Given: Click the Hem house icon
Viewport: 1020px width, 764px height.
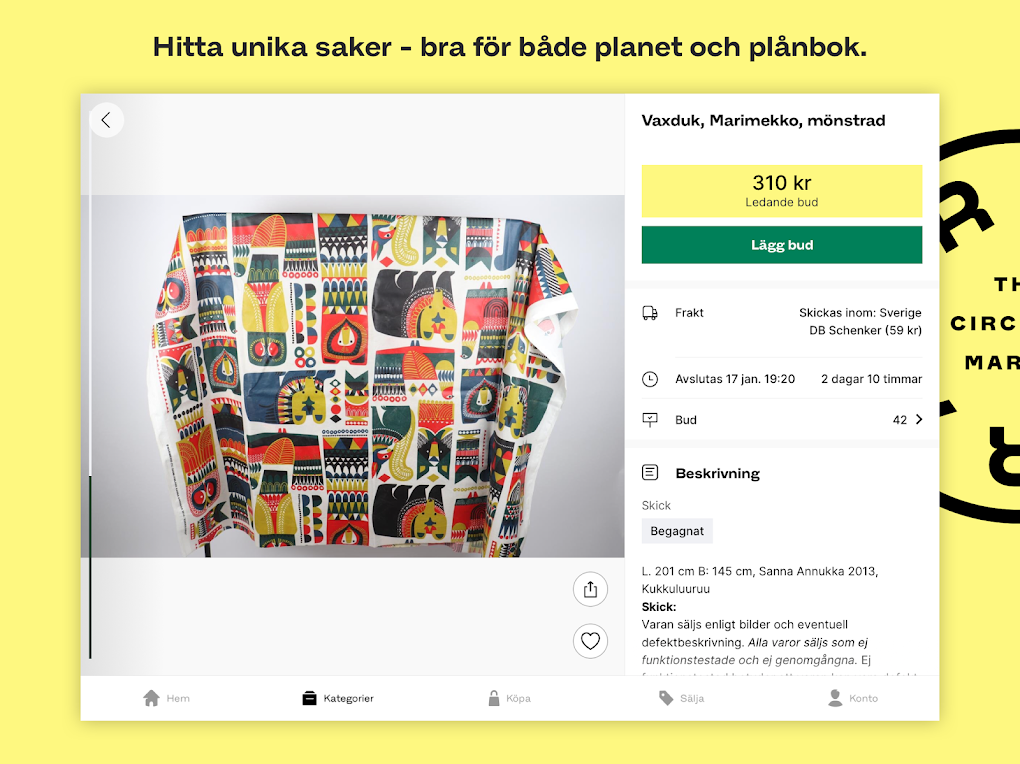Looking at the screenshot, I should (x=152, y=698).
